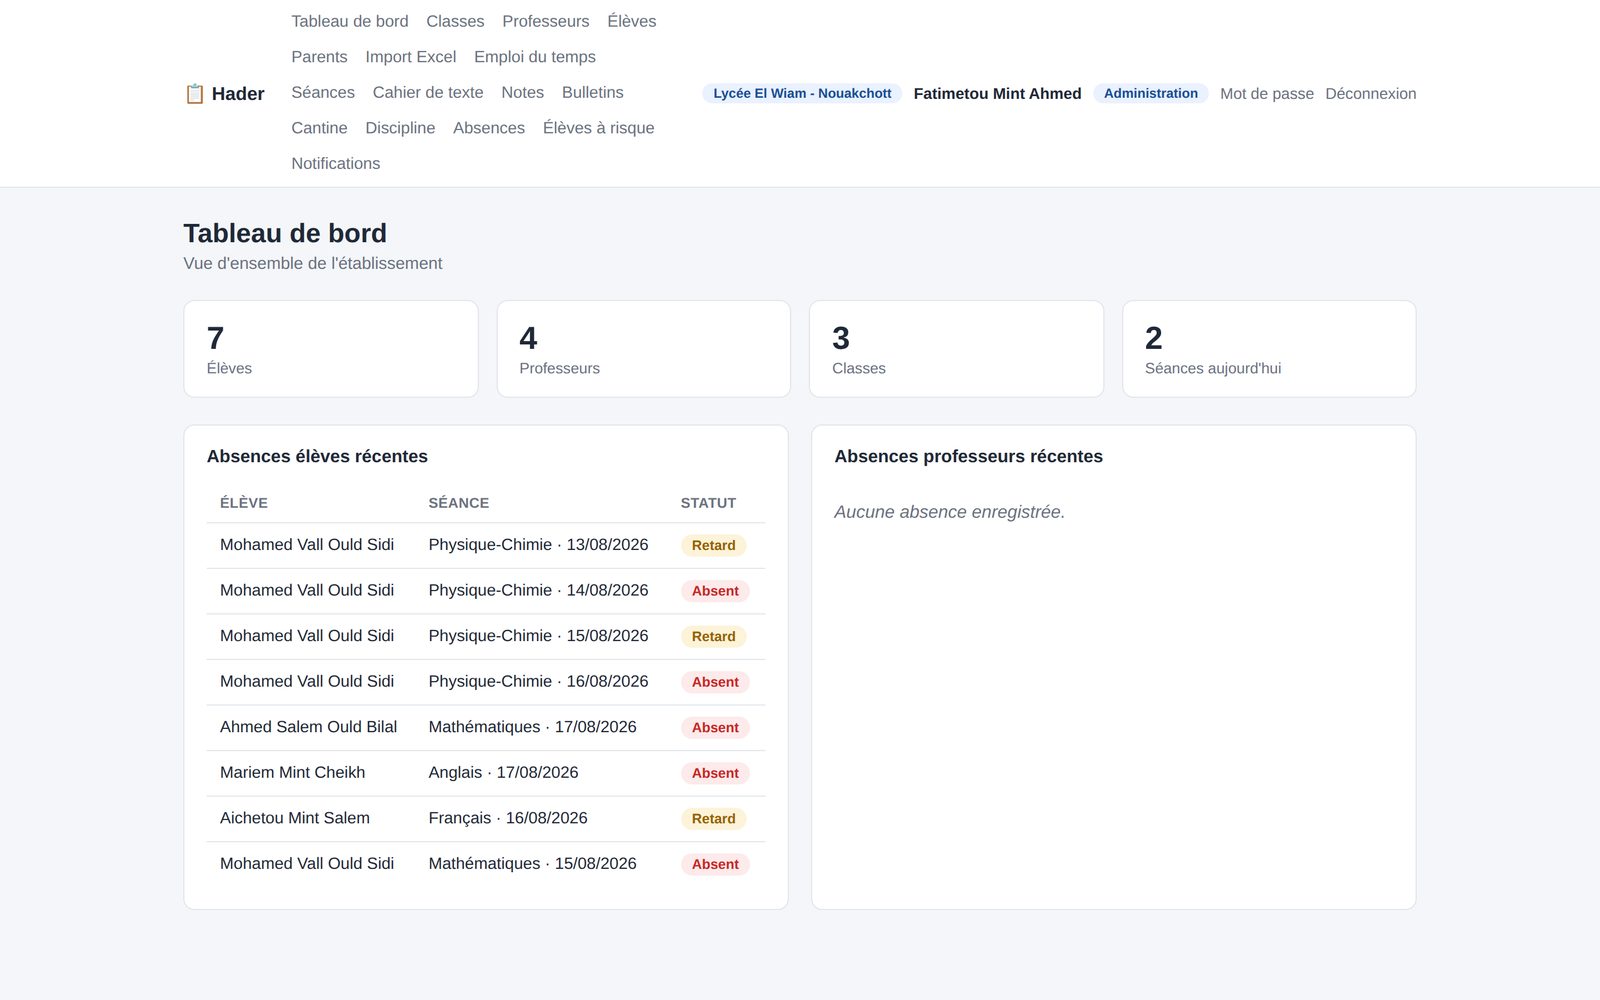Click the Absent badge for Physique-Chimie 14/08/2026
Viewport: 1600px width, 1000px height.
click(715, 591)
